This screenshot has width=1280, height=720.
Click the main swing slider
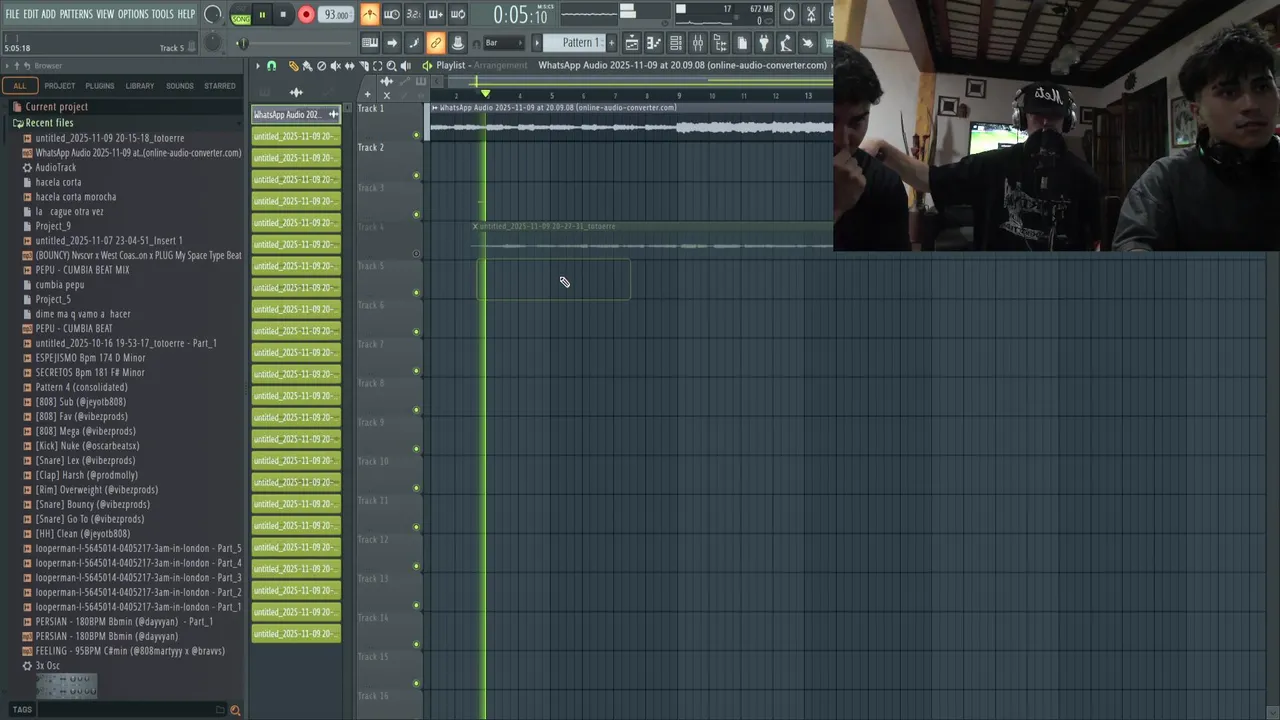tap(242, 43)
